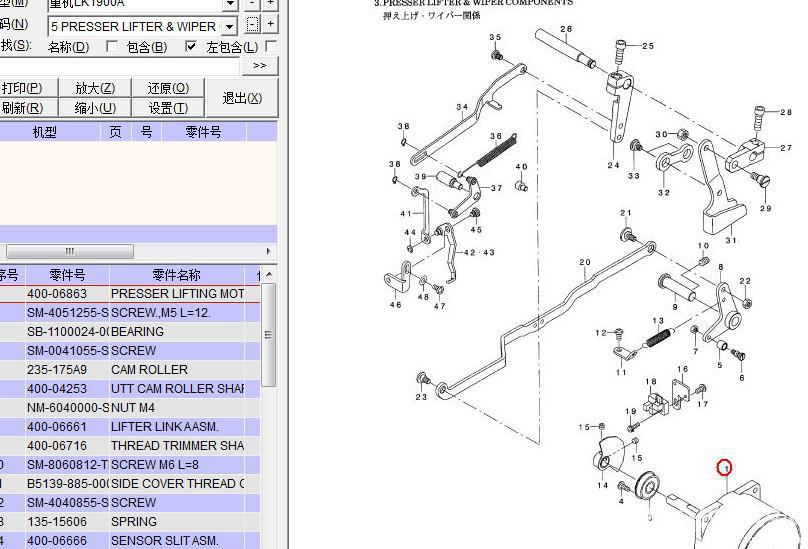Click part number 23 in diagram
This screenshot has height=549, width=808.
click(422, 397)
